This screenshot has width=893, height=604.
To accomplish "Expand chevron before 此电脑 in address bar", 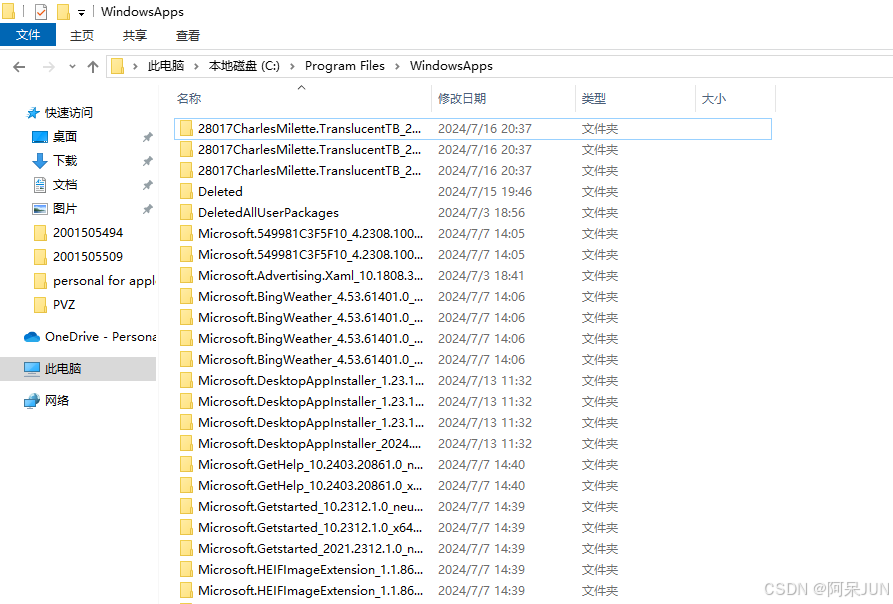I will pyautogui.click(x=136, y=67).
